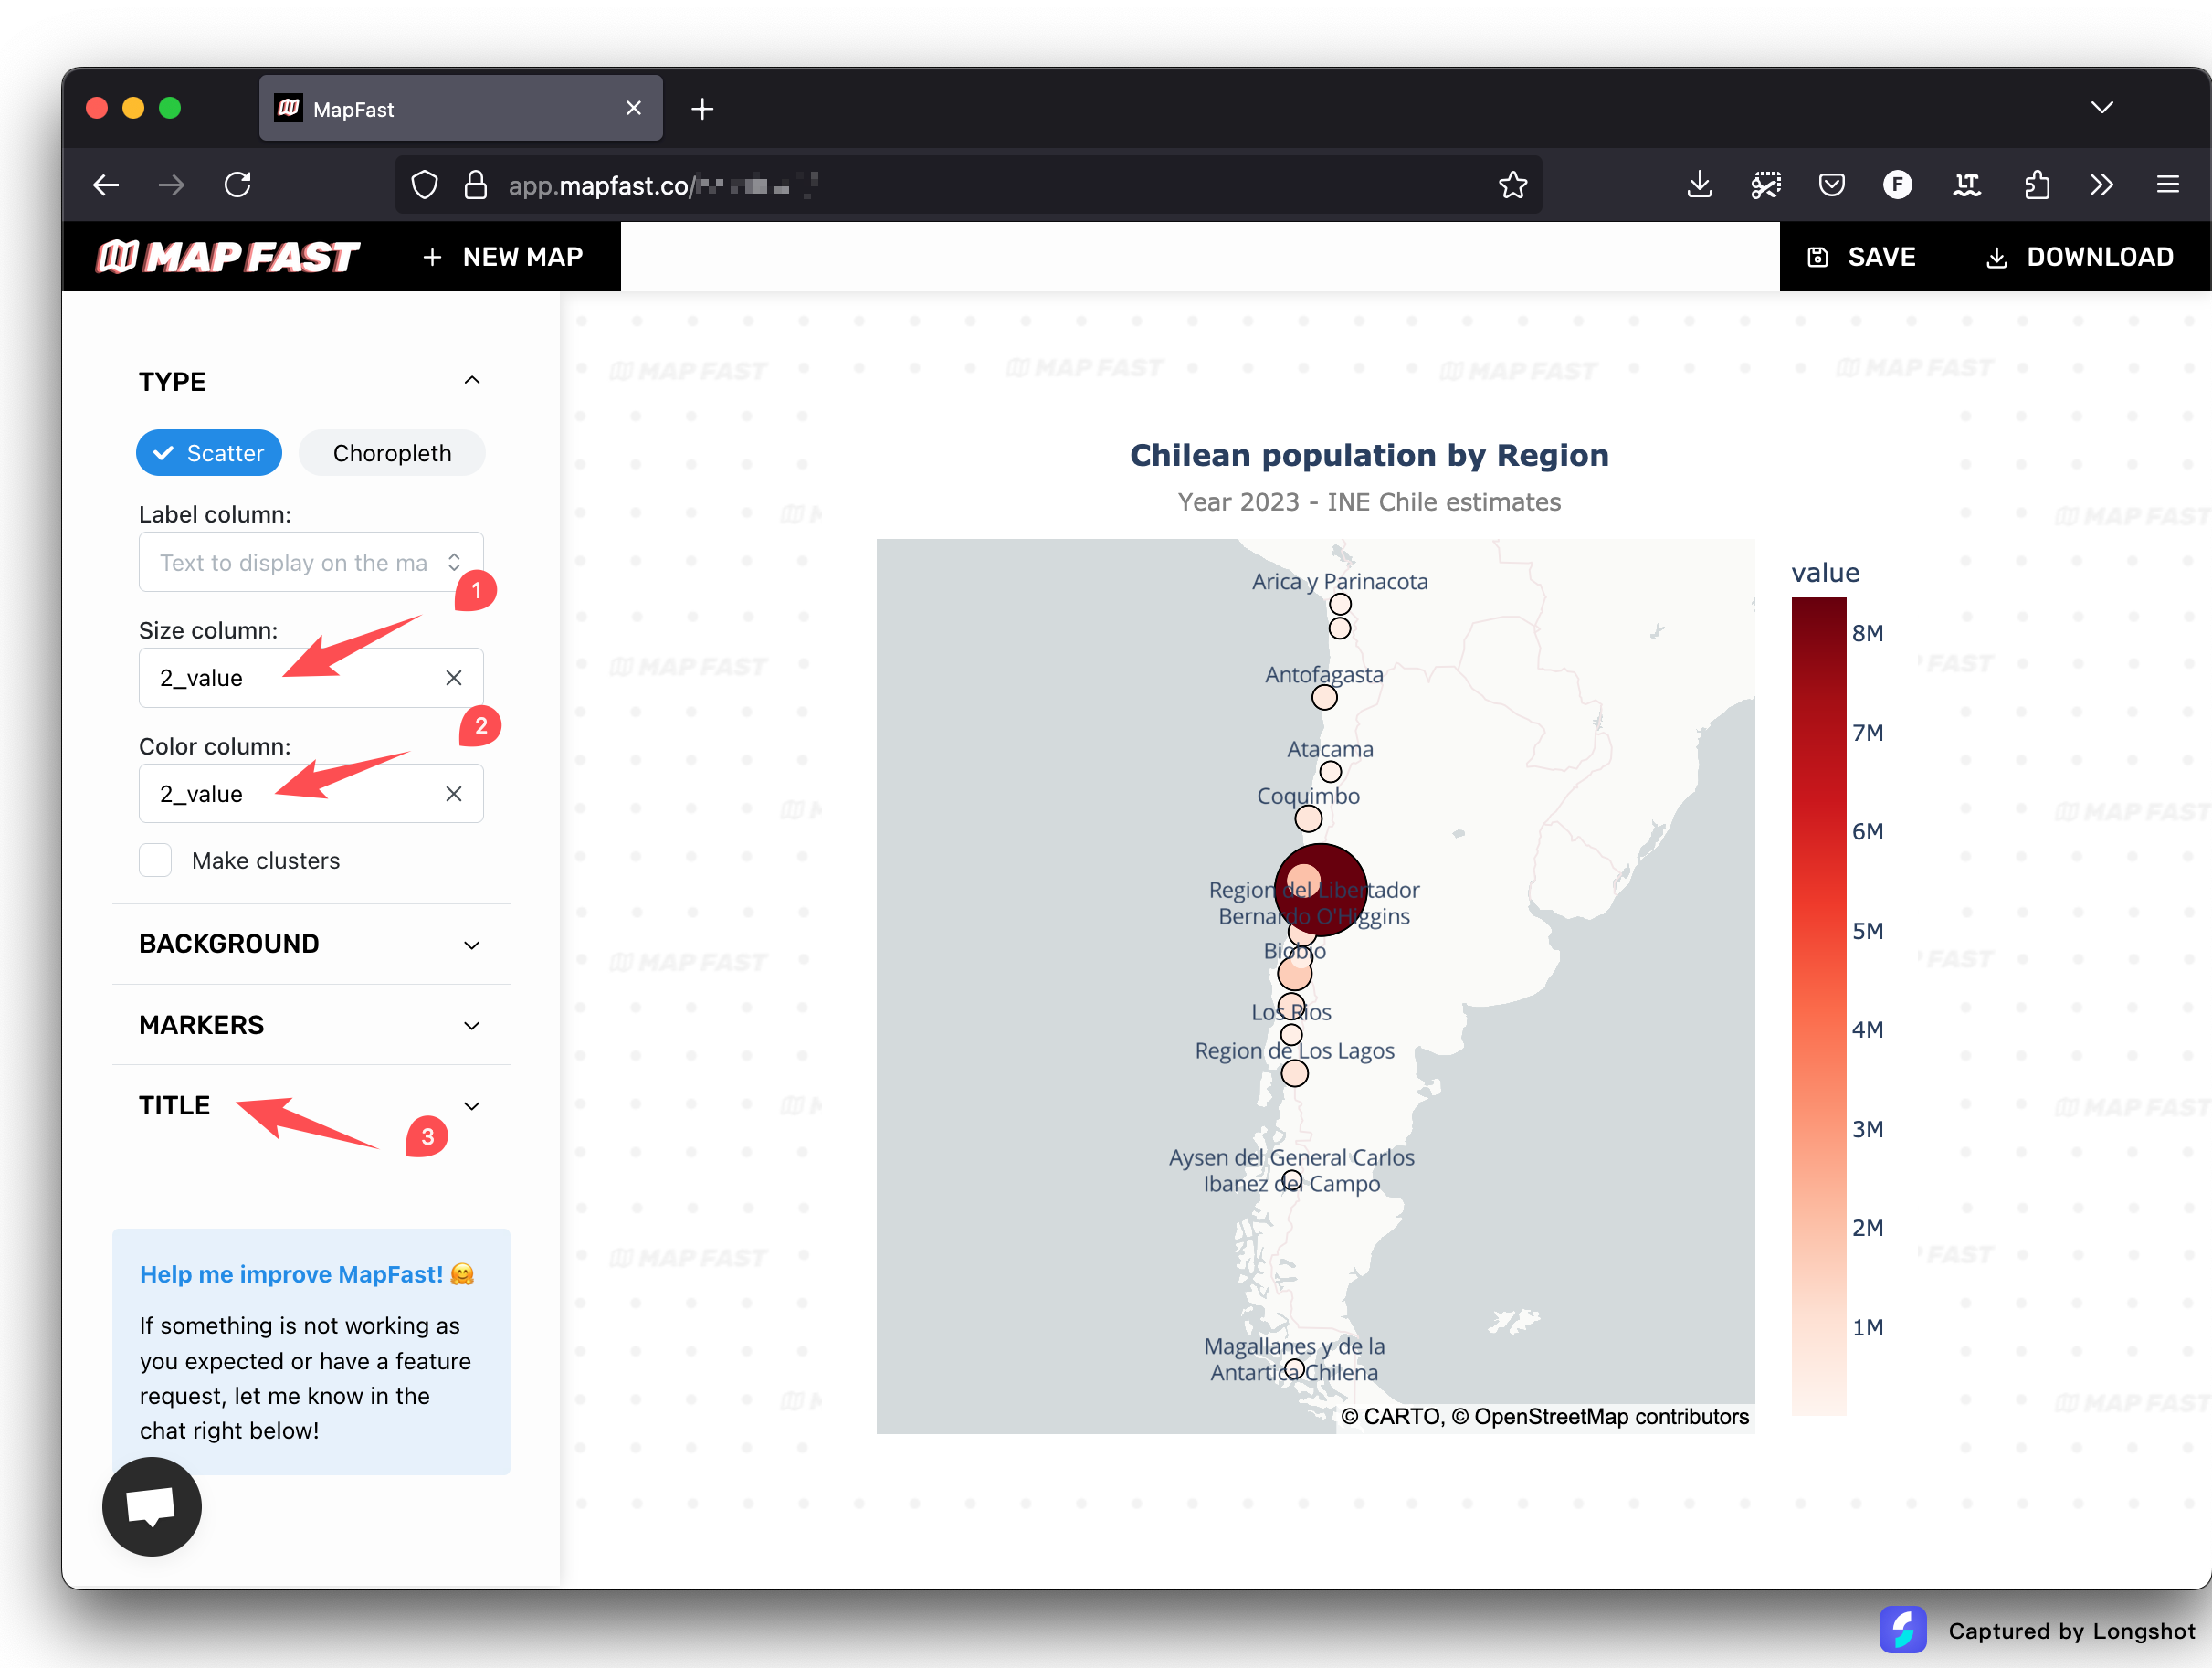Viewport: 2212px width, 1668px height.
Task: Reload the page
Action: 238,185
